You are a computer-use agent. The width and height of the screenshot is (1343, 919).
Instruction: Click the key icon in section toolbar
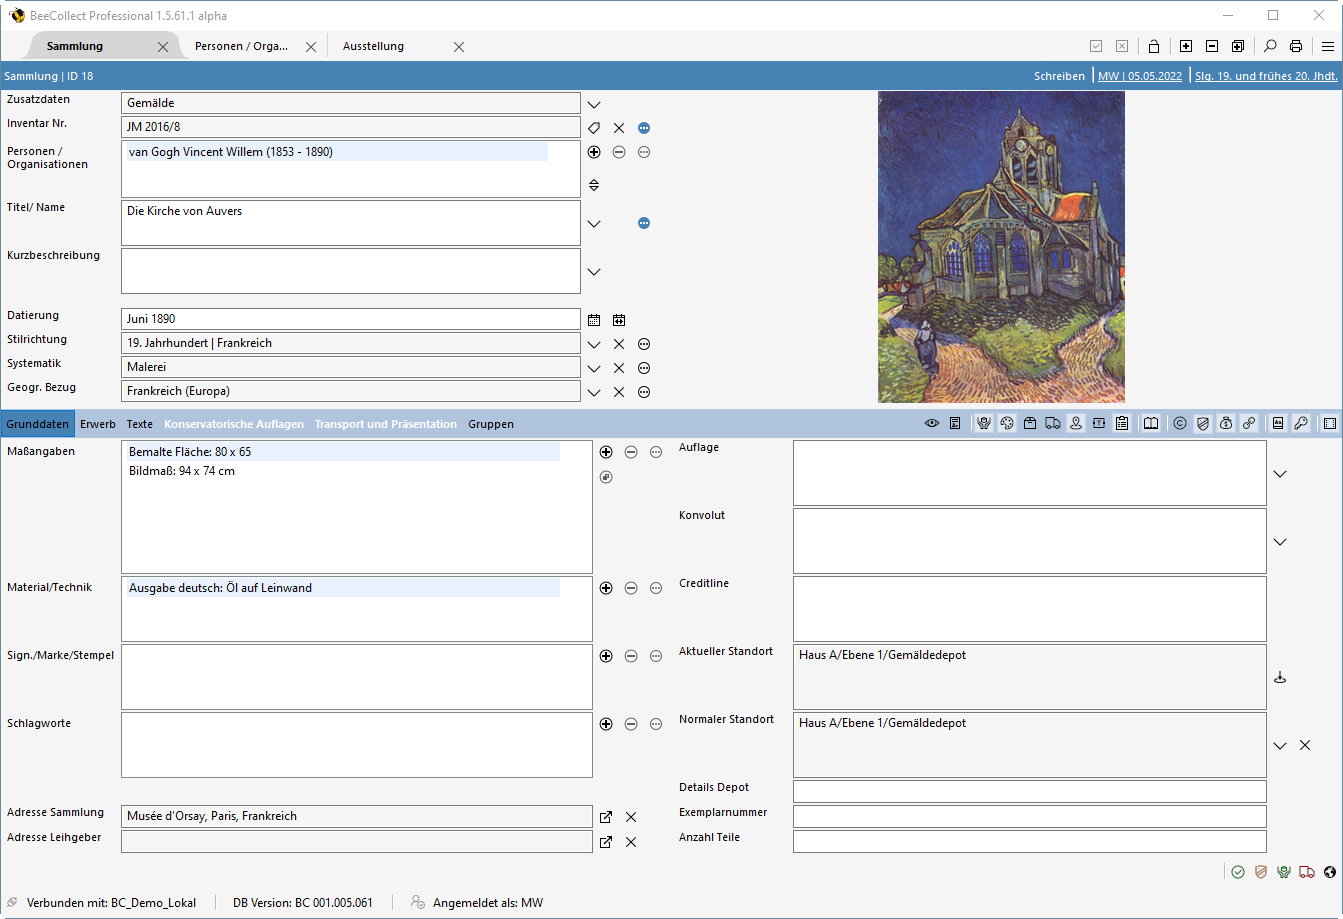click(1301, 424)
